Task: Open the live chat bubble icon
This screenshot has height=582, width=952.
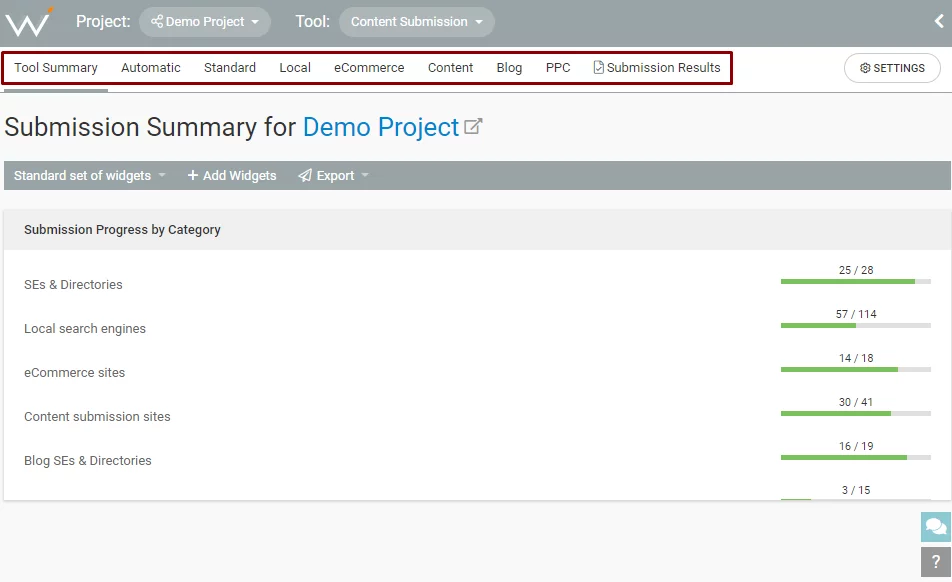Action: [x=936, y=526]
